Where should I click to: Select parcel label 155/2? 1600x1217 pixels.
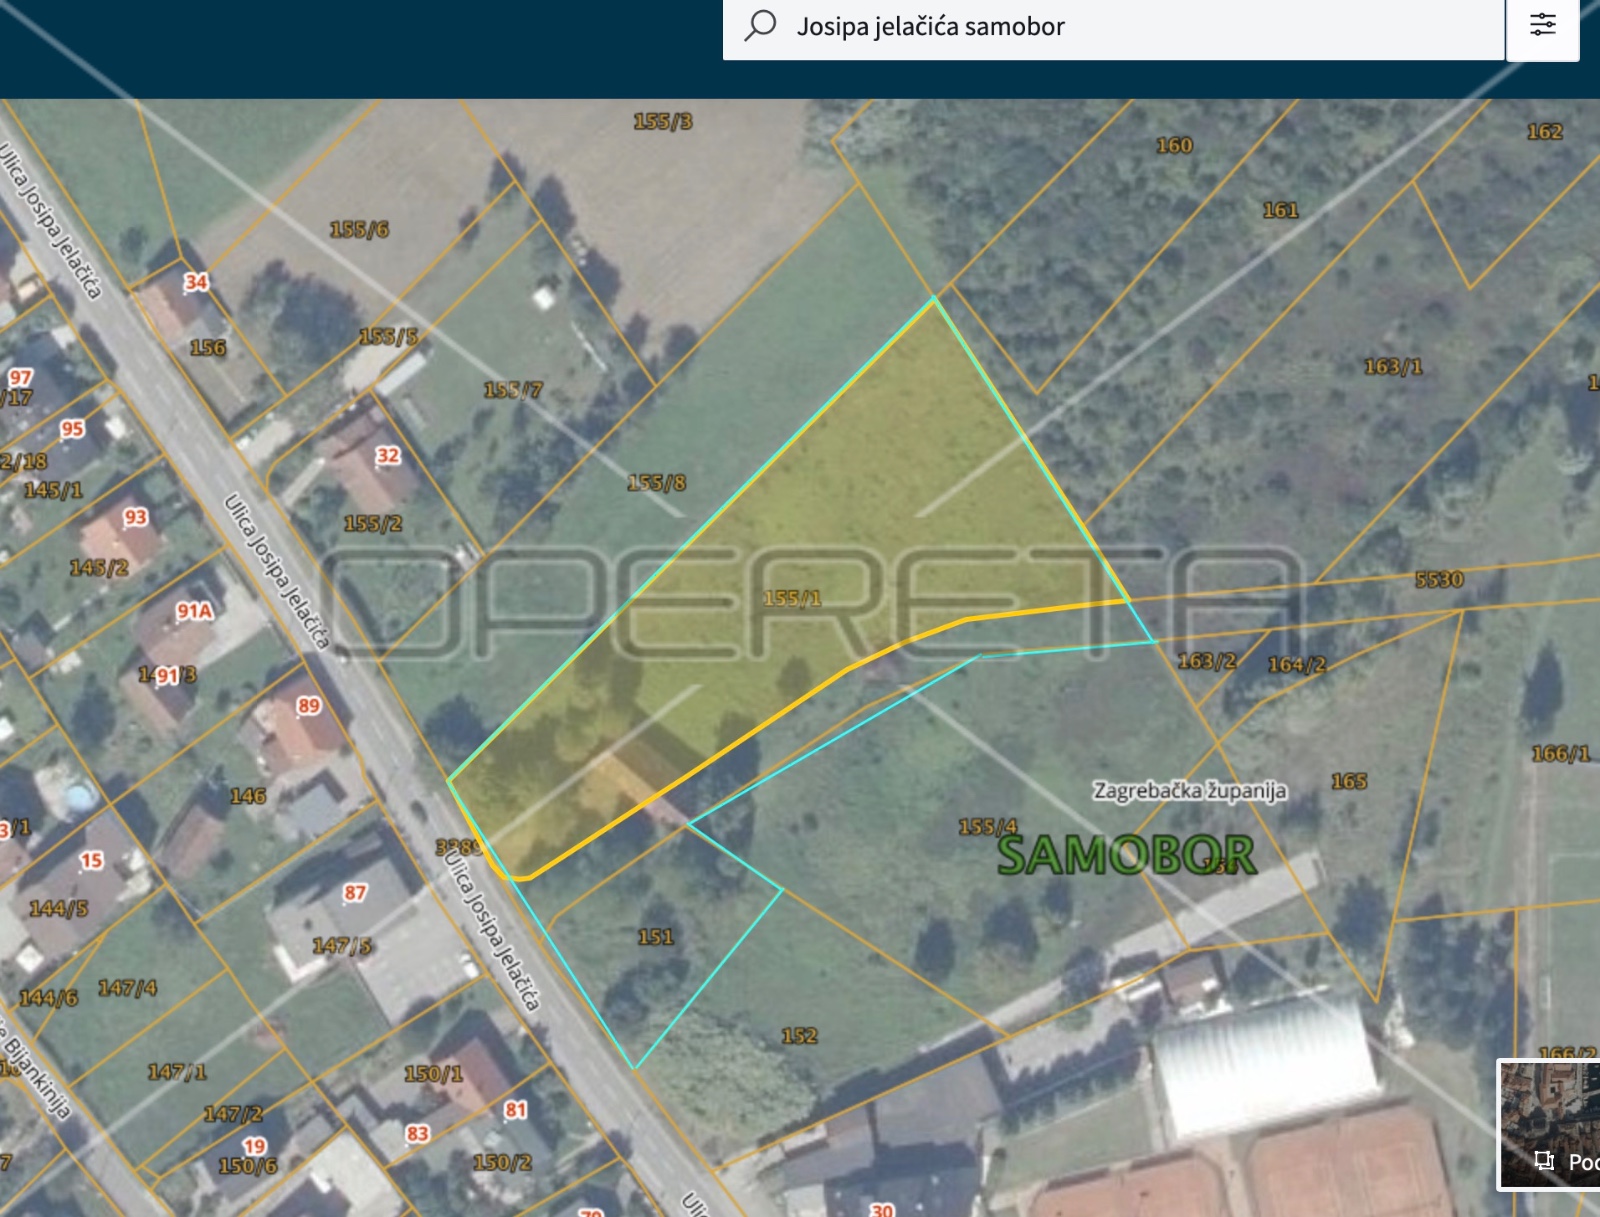373,524
